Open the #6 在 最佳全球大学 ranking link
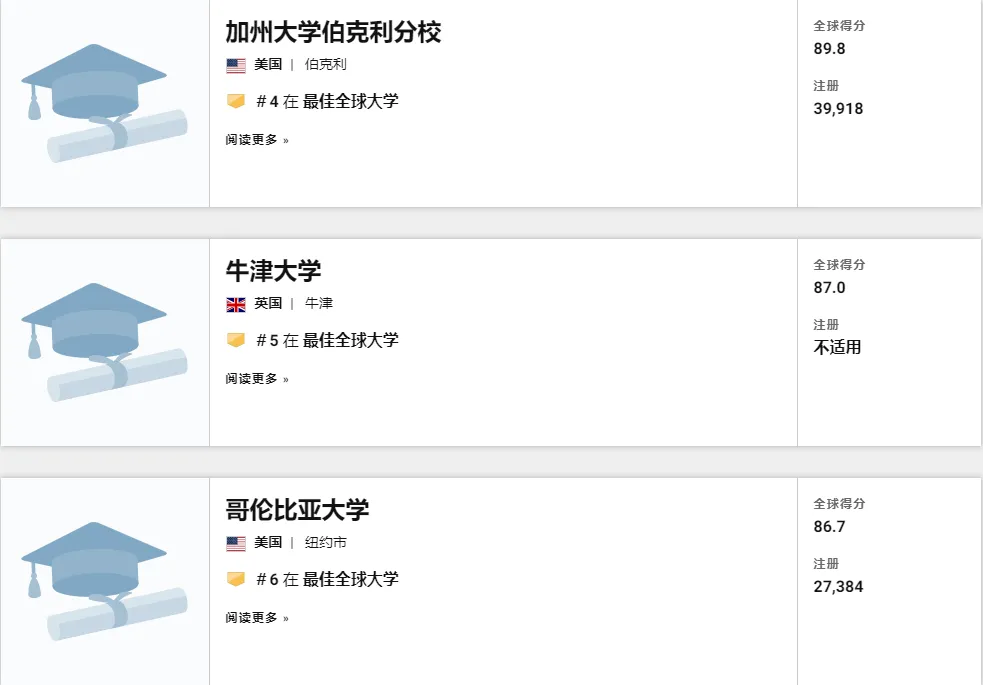This screenshot has width=983, height=685. pyautogui.click(x=327, y=578)
